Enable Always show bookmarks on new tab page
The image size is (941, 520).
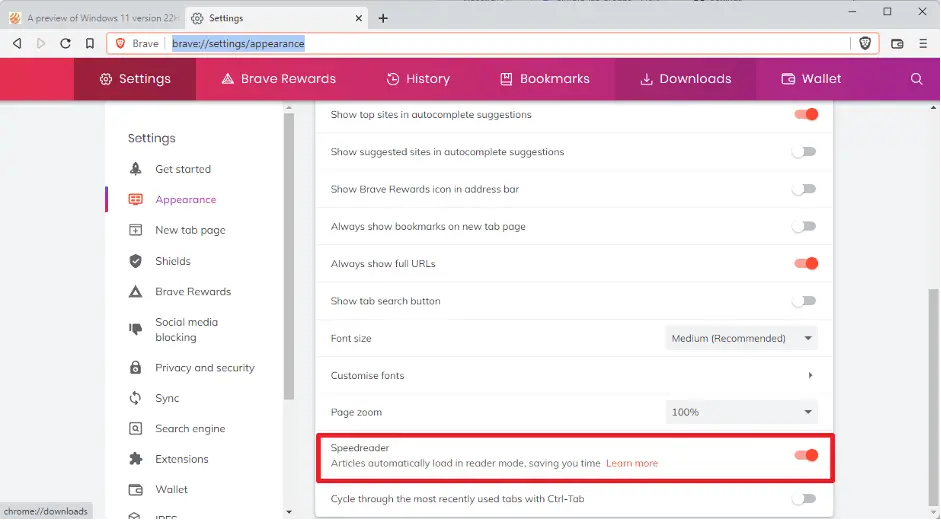[x=804, y=226]
